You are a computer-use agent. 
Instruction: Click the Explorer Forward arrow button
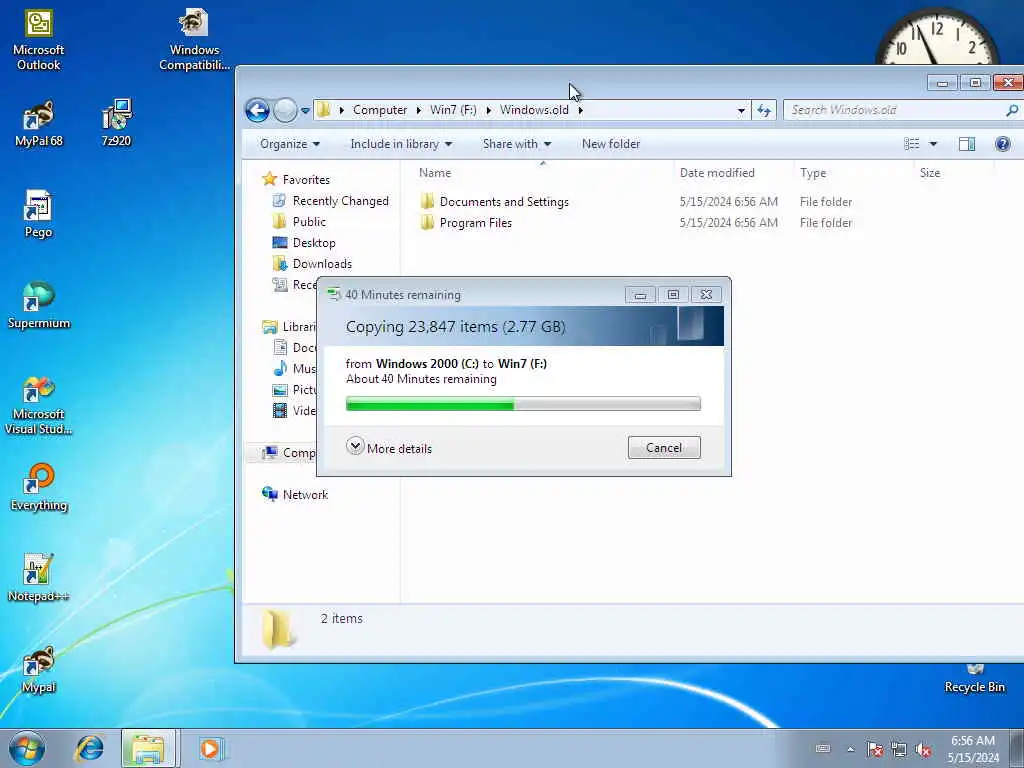click(285, 110)
